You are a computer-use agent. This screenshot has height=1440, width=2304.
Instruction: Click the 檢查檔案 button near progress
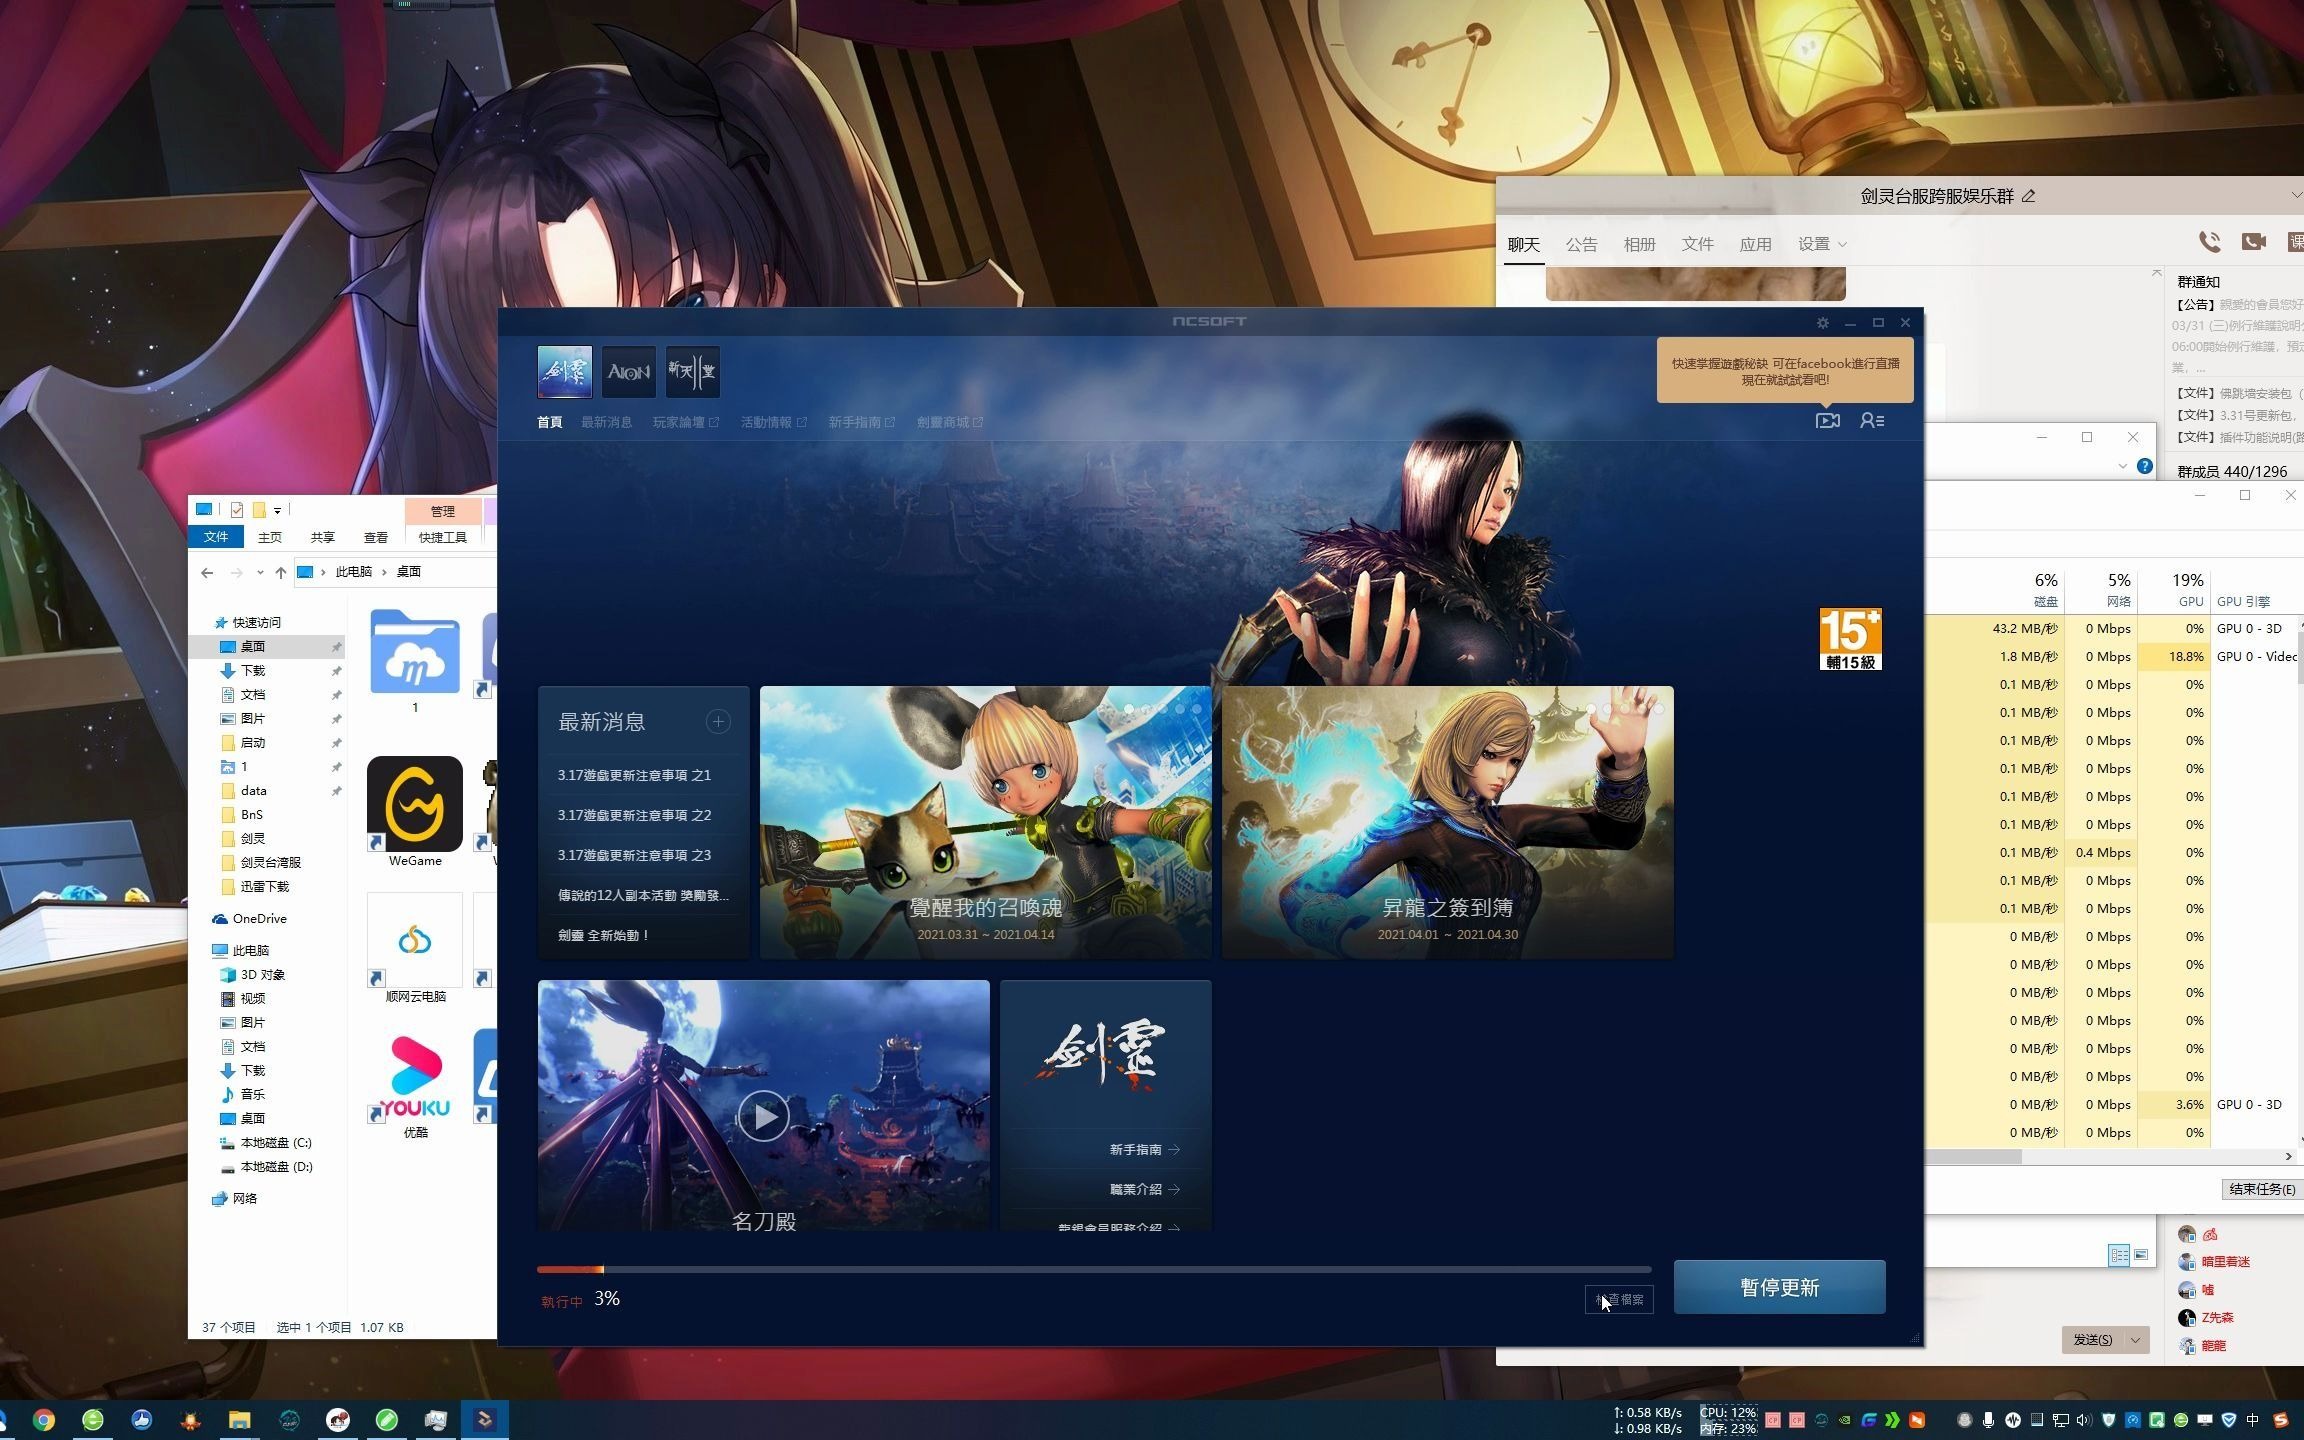[x=1619, y=1299]
